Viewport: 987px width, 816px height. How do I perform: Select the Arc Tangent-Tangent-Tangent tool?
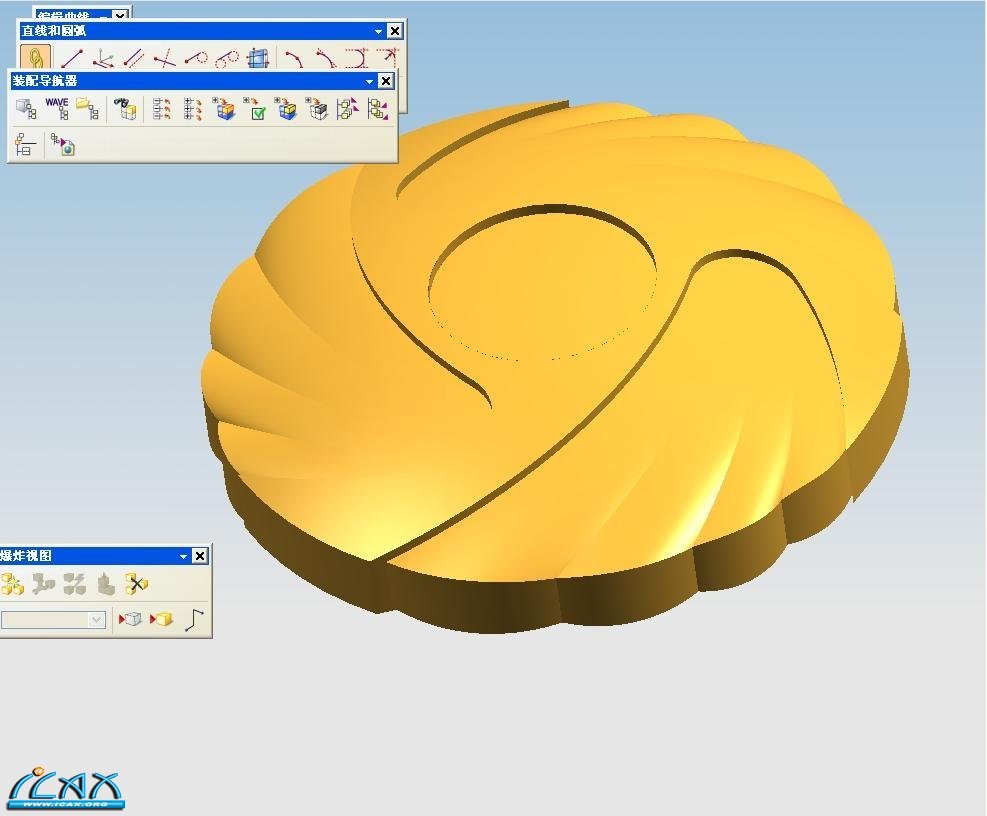pos(357,59)
